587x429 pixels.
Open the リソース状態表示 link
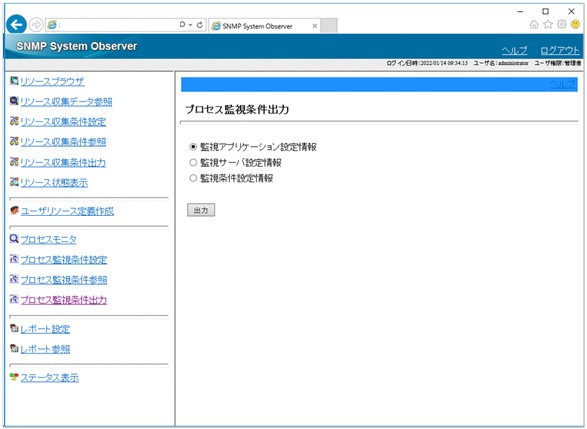tap(54, 183)
